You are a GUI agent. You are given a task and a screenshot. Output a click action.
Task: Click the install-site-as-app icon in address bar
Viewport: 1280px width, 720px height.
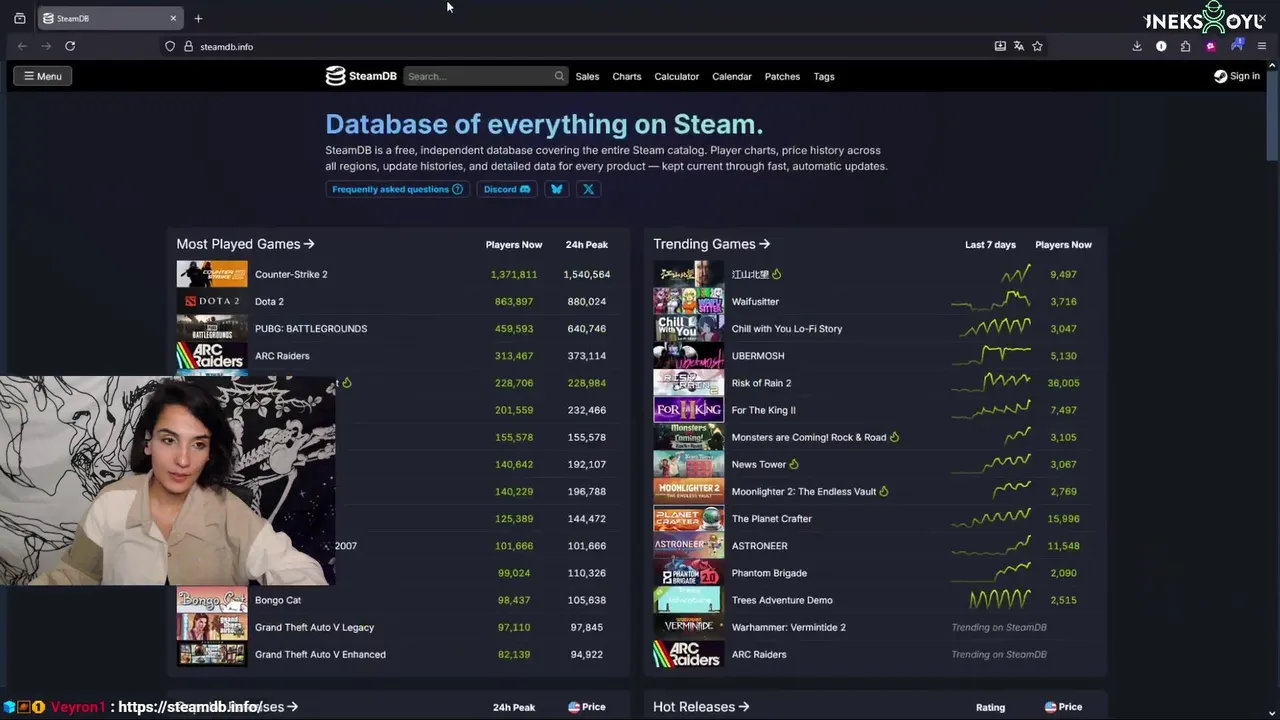coord(1000,46)
